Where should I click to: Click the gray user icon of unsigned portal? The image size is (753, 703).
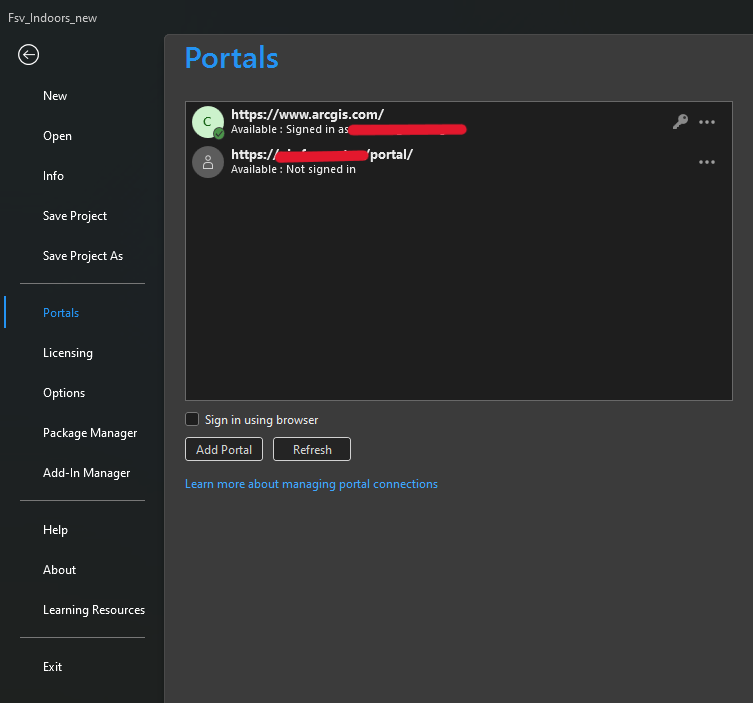pyautogui.click(x=208, y=162)
